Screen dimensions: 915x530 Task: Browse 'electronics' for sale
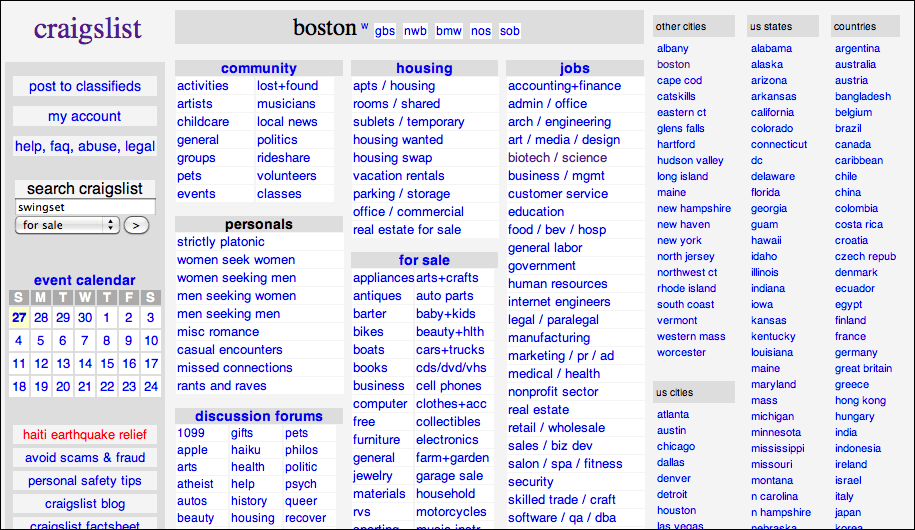coord(447,440)
